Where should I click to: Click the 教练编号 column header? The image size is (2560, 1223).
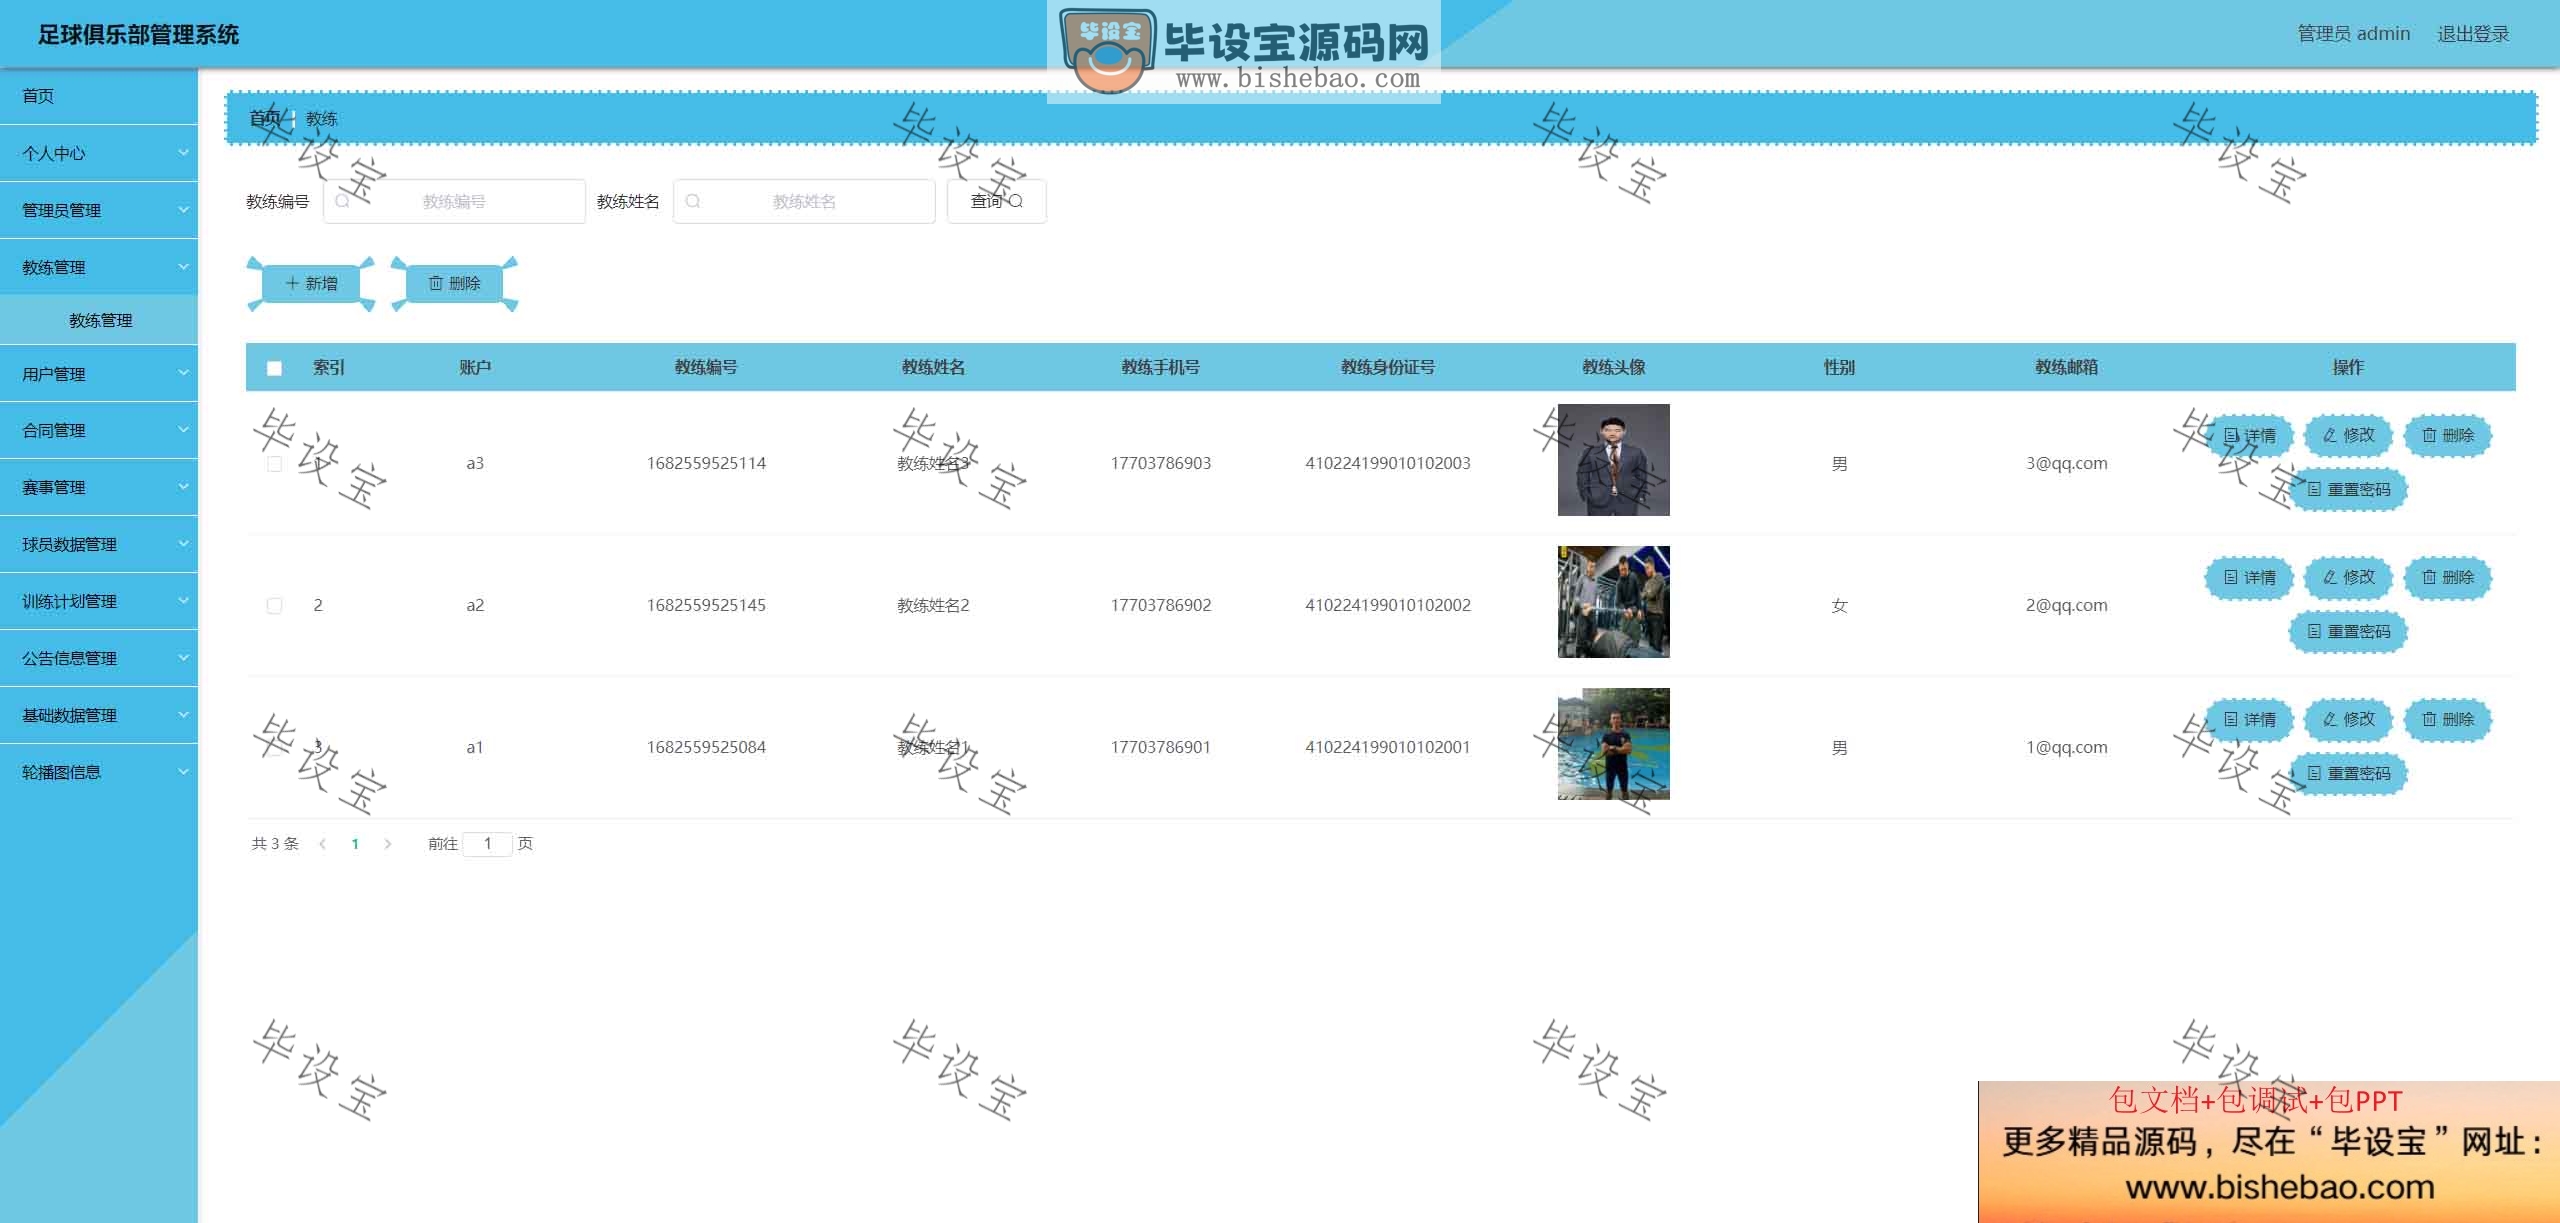coord(706,367)
